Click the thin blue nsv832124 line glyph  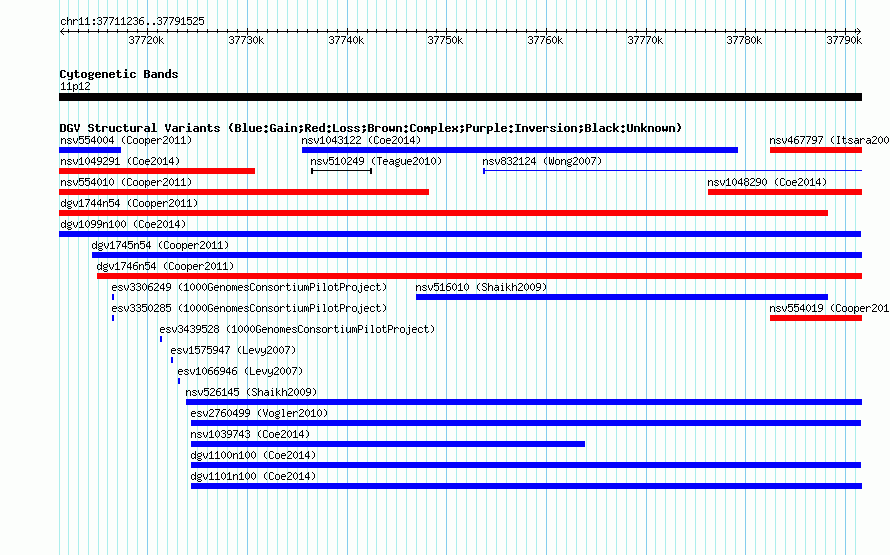673,171
